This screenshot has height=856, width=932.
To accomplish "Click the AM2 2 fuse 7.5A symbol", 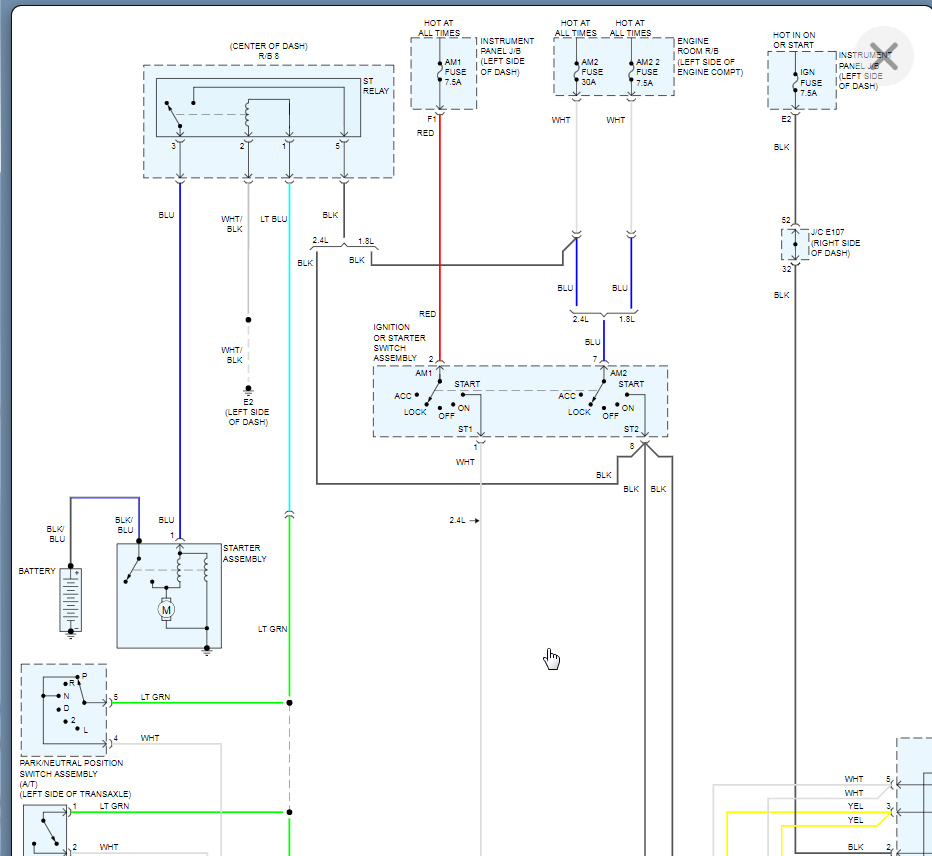I will coord(631,72).
